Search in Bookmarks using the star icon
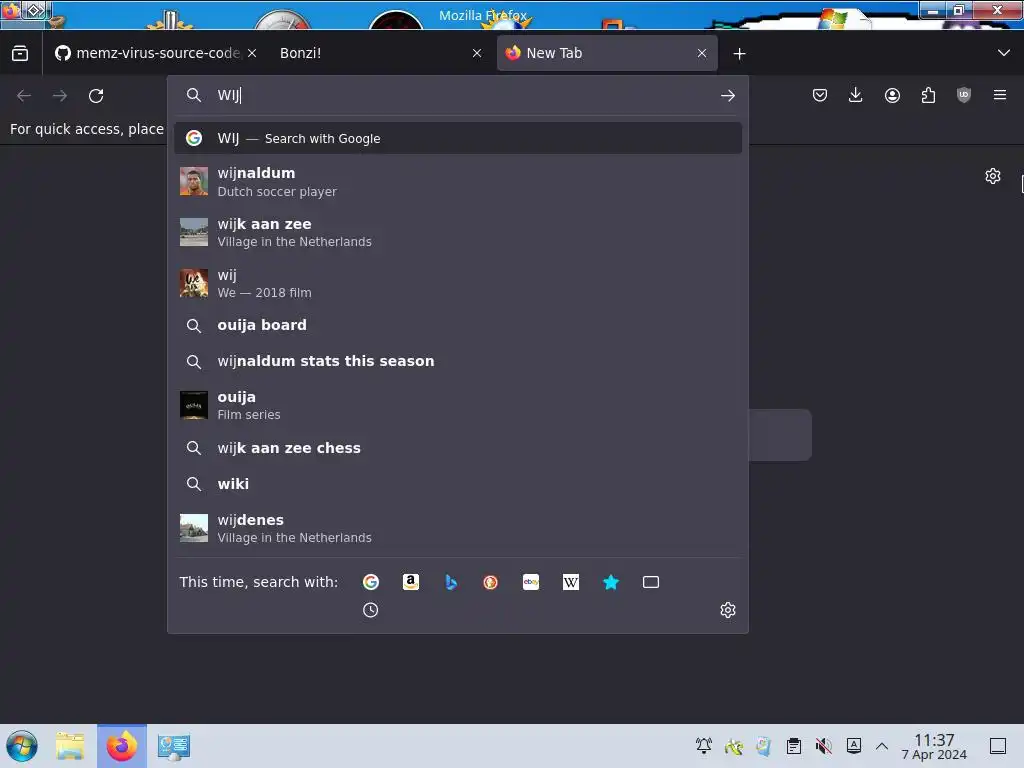The width and height of the screenshot is (1024, 768). coord(611,582)
